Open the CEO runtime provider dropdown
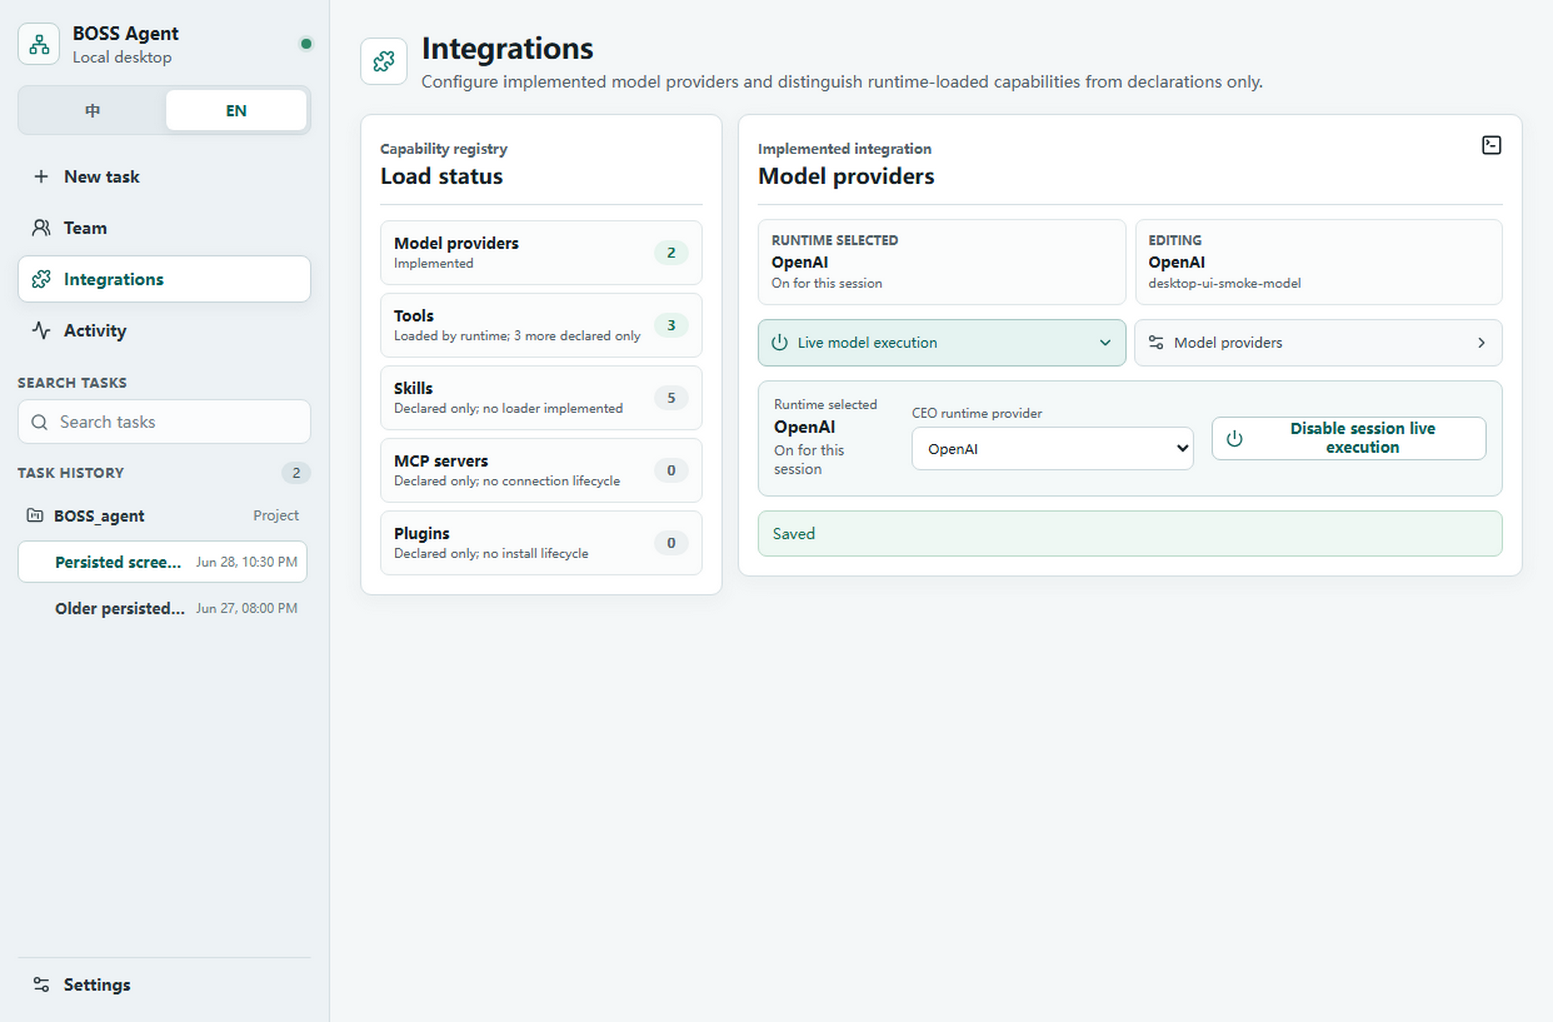The image size is (1553, 1022). click(1052, 449)
